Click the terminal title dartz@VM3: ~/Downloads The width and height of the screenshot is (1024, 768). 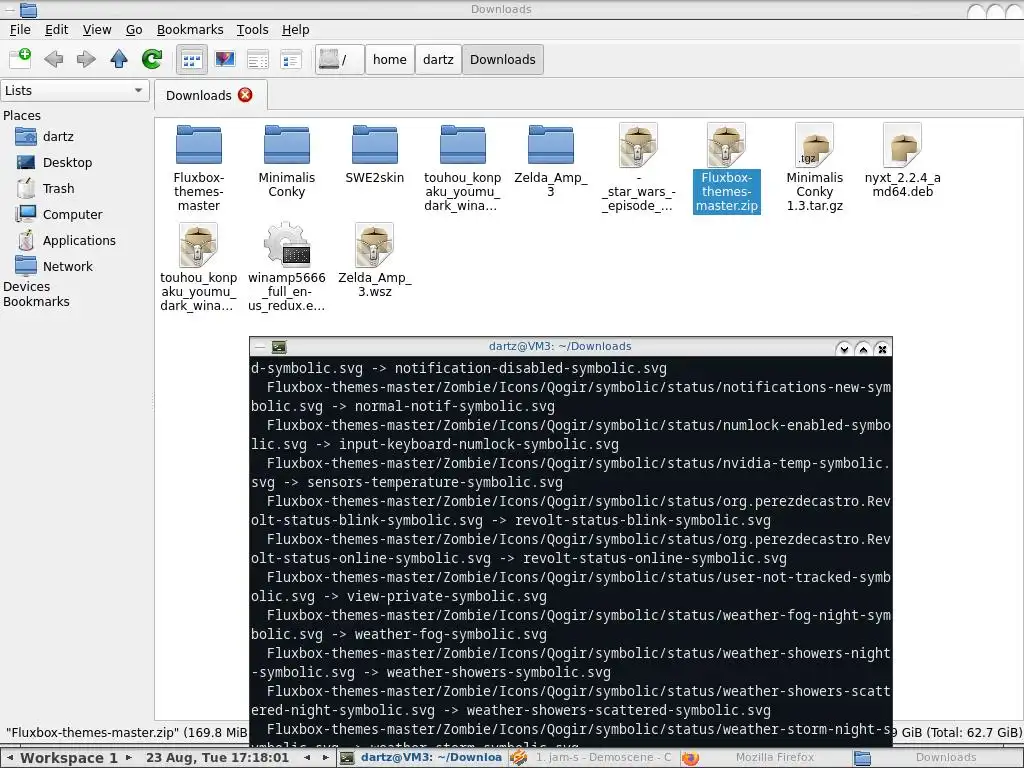(560, 346)
